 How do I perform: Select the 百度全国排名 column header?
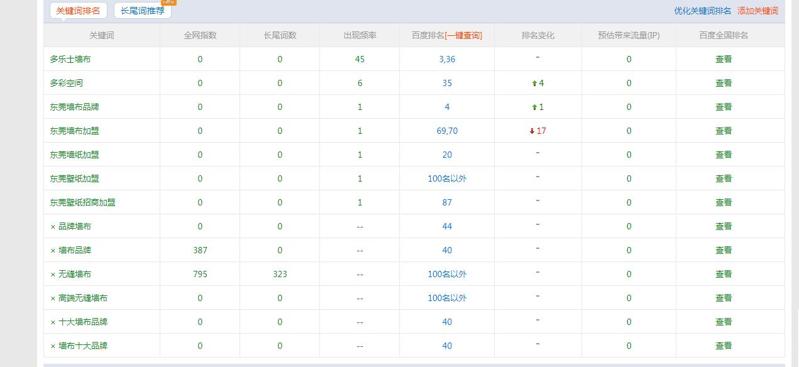(x=724, y=36)
